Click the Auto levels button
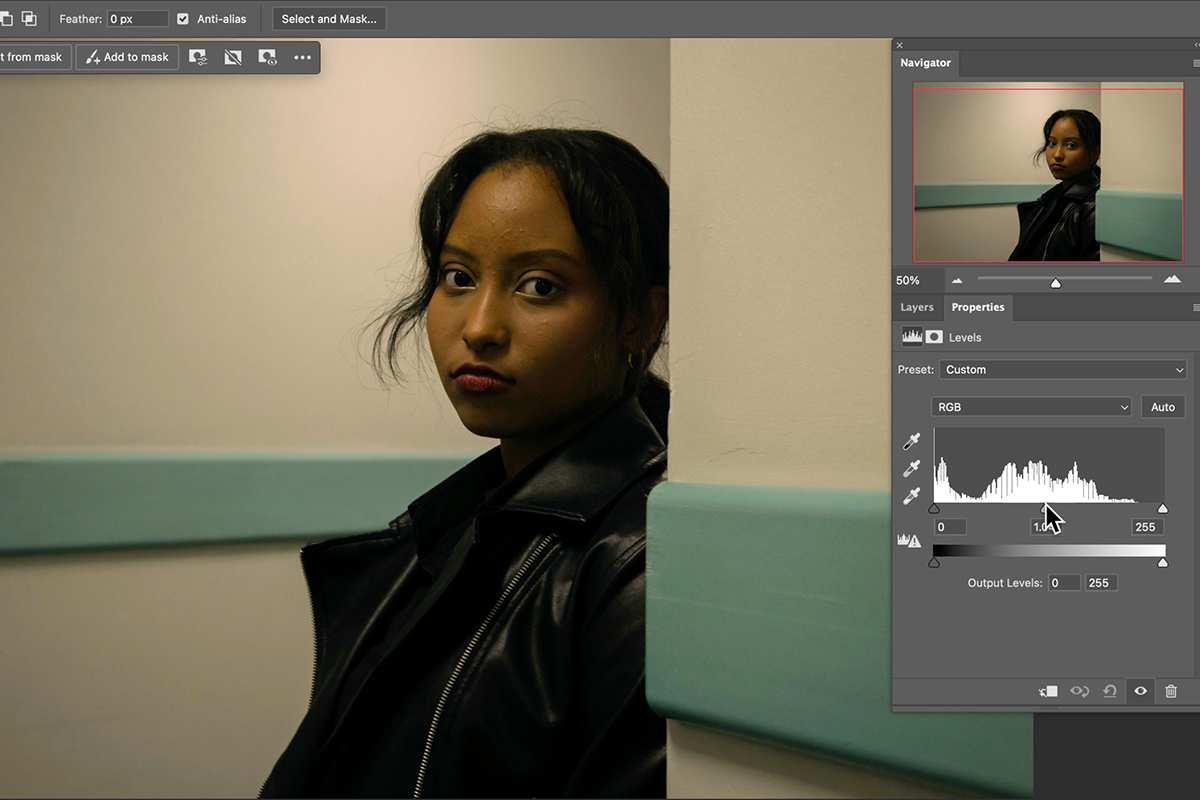The height and width of the screenshot is (800, 1200). [x=1162, y=406]
